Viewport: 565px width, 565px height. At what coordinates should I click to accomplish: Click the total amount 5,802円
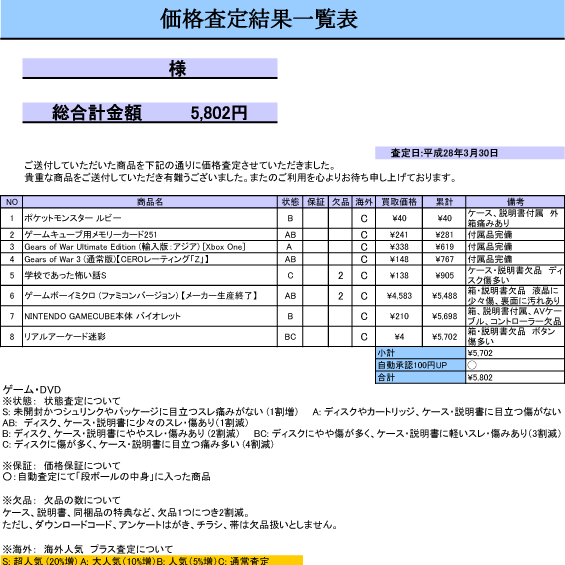219,113
